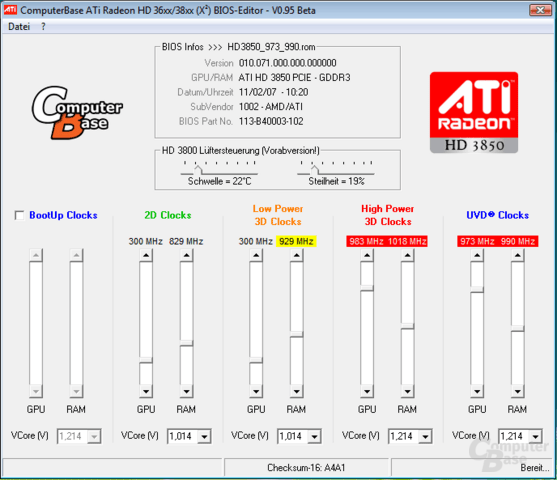Image resolution: width=557 pixels, height=480 pixels.
Task: Click the 1,014 value in 2D Clocks VCore
Action: point(180,436)
